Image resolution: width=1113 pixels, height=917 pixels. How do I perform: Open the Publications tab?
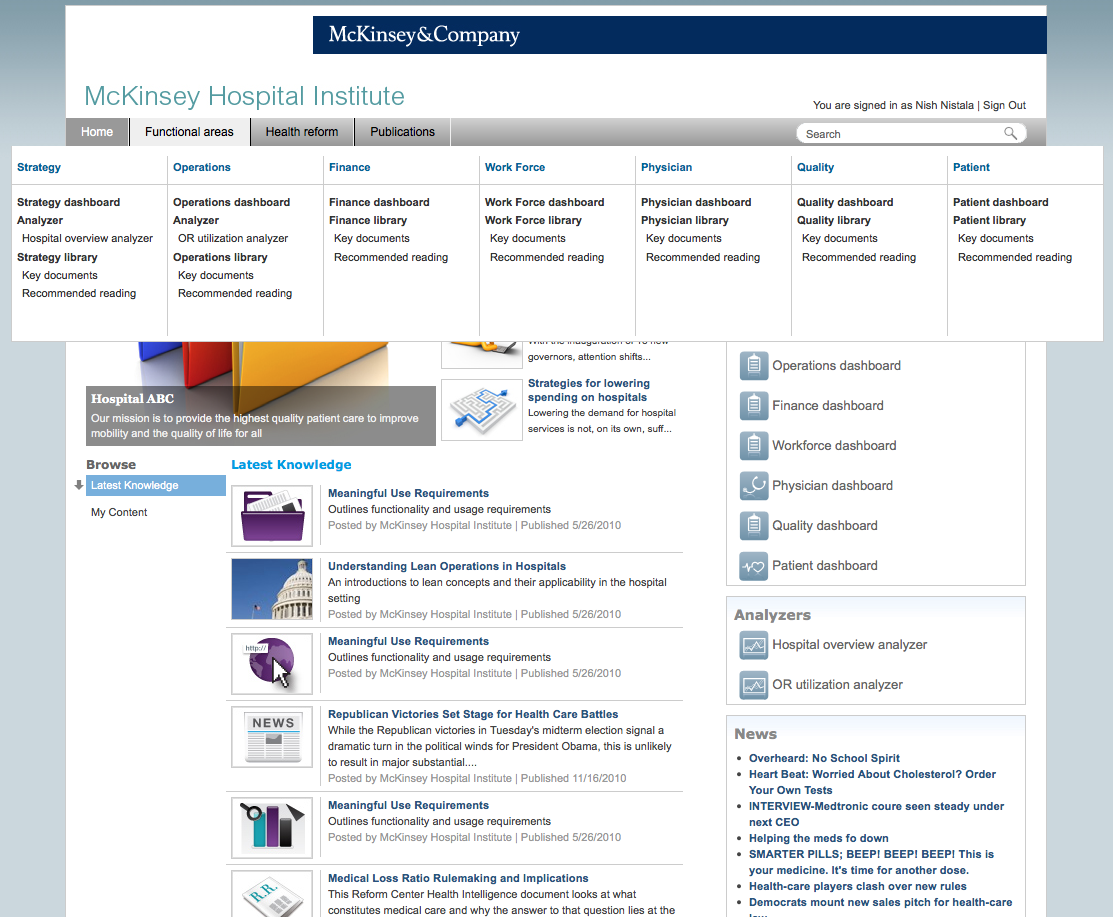(x=402, y=132)
